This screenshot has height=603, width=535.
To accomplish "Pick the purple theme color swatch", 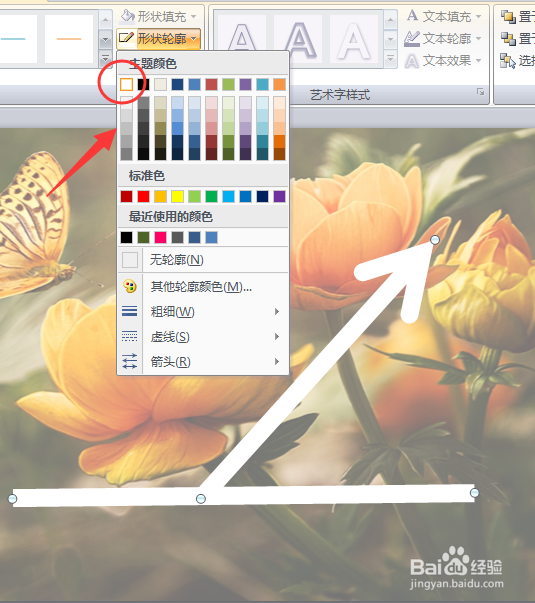I will click(245, 85).
